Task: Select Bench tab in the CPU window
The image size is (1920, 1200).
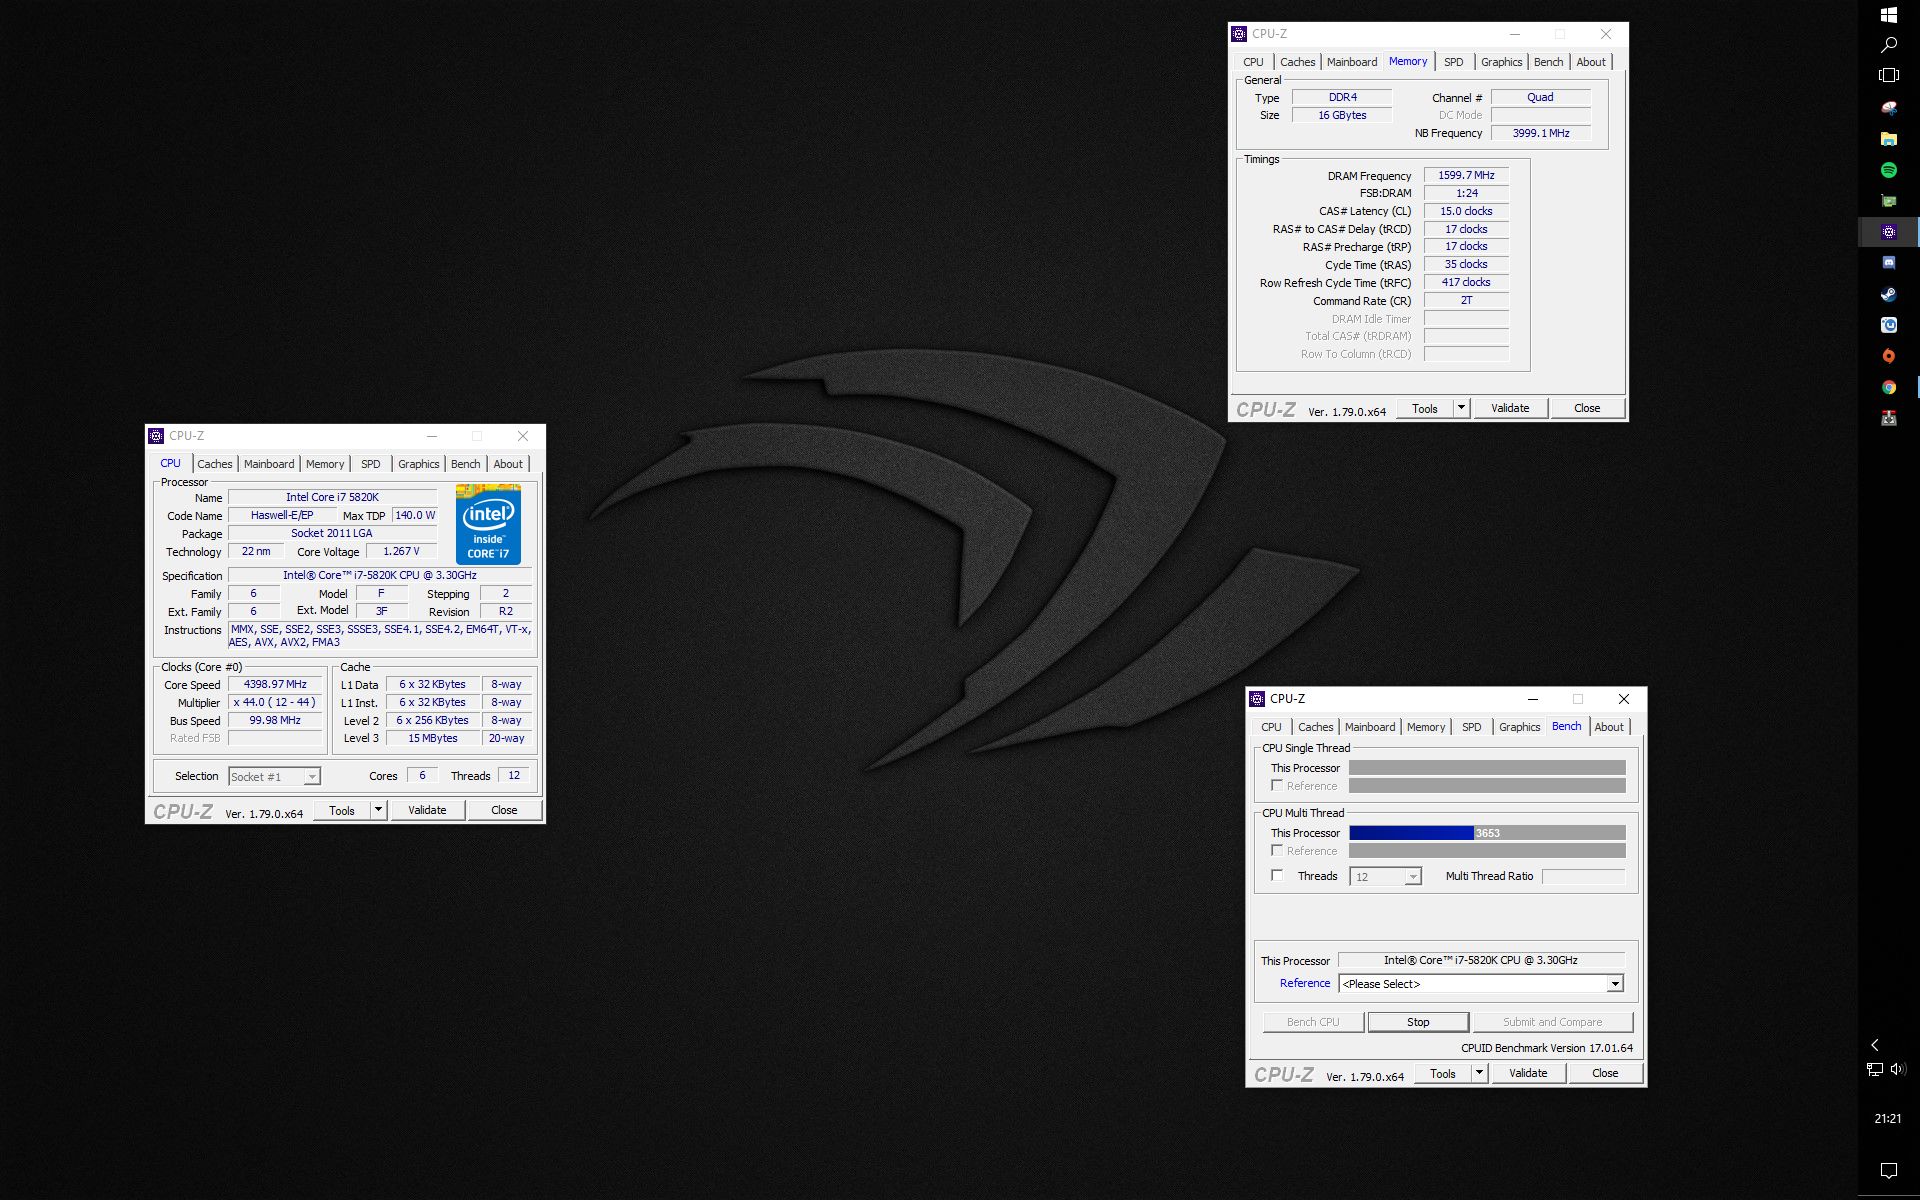Action: (465, 464)
